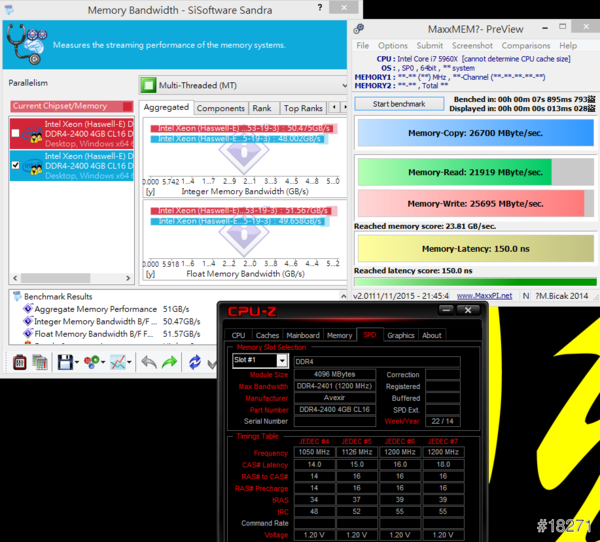The width and height of the screenshot is (600, 542).
Task: Click the info diamond on Float bandwidth chart
Action: click(x=244, y=234)
